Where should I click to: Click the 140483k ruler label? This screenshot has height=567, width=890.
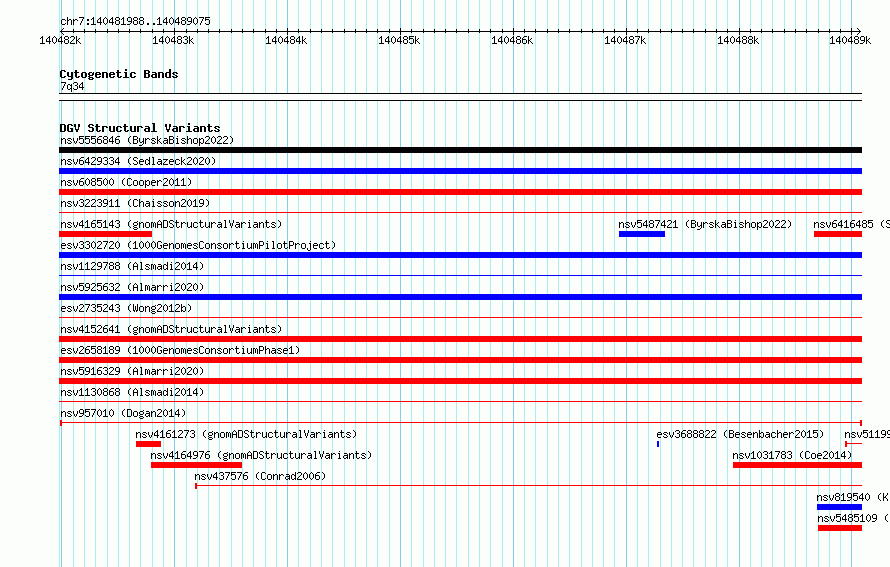tap(173, 40)
